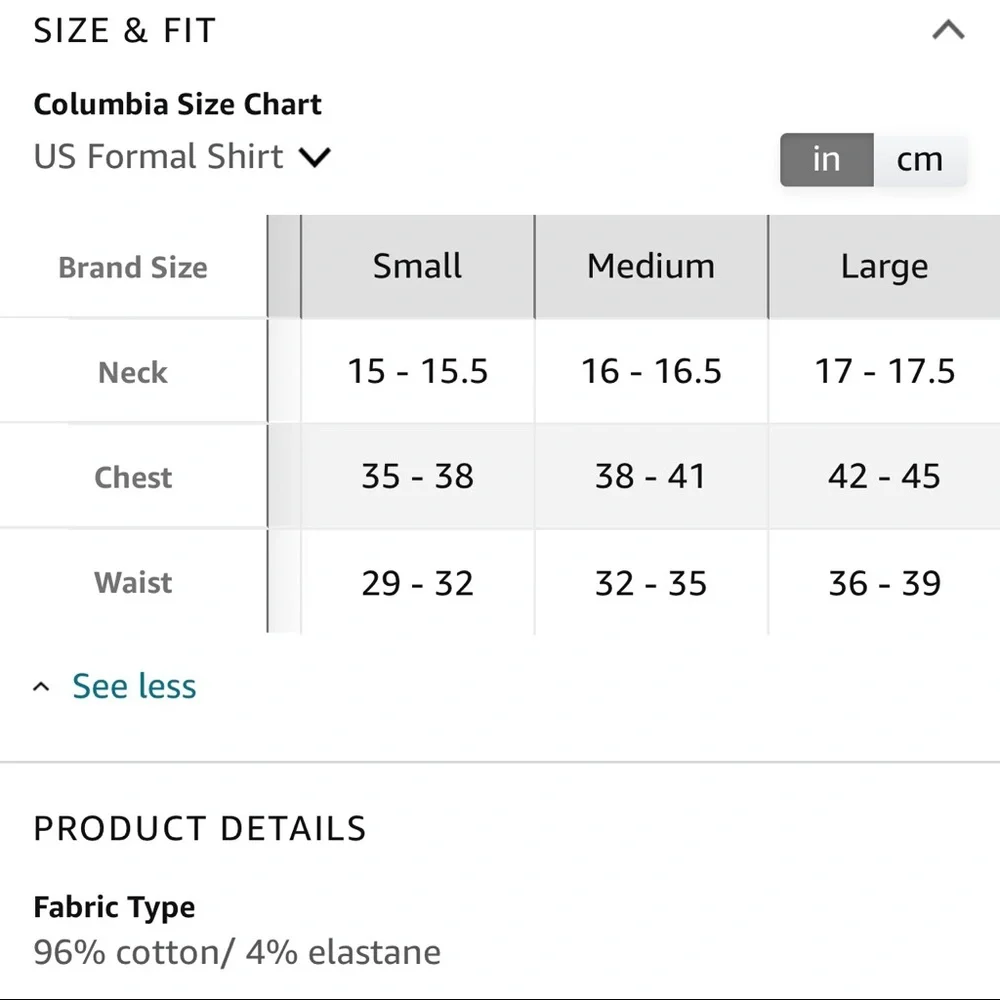This screenshot has height=1000, width=1000.
Task: Click the Product Details heading
Action: click(200, 828)
